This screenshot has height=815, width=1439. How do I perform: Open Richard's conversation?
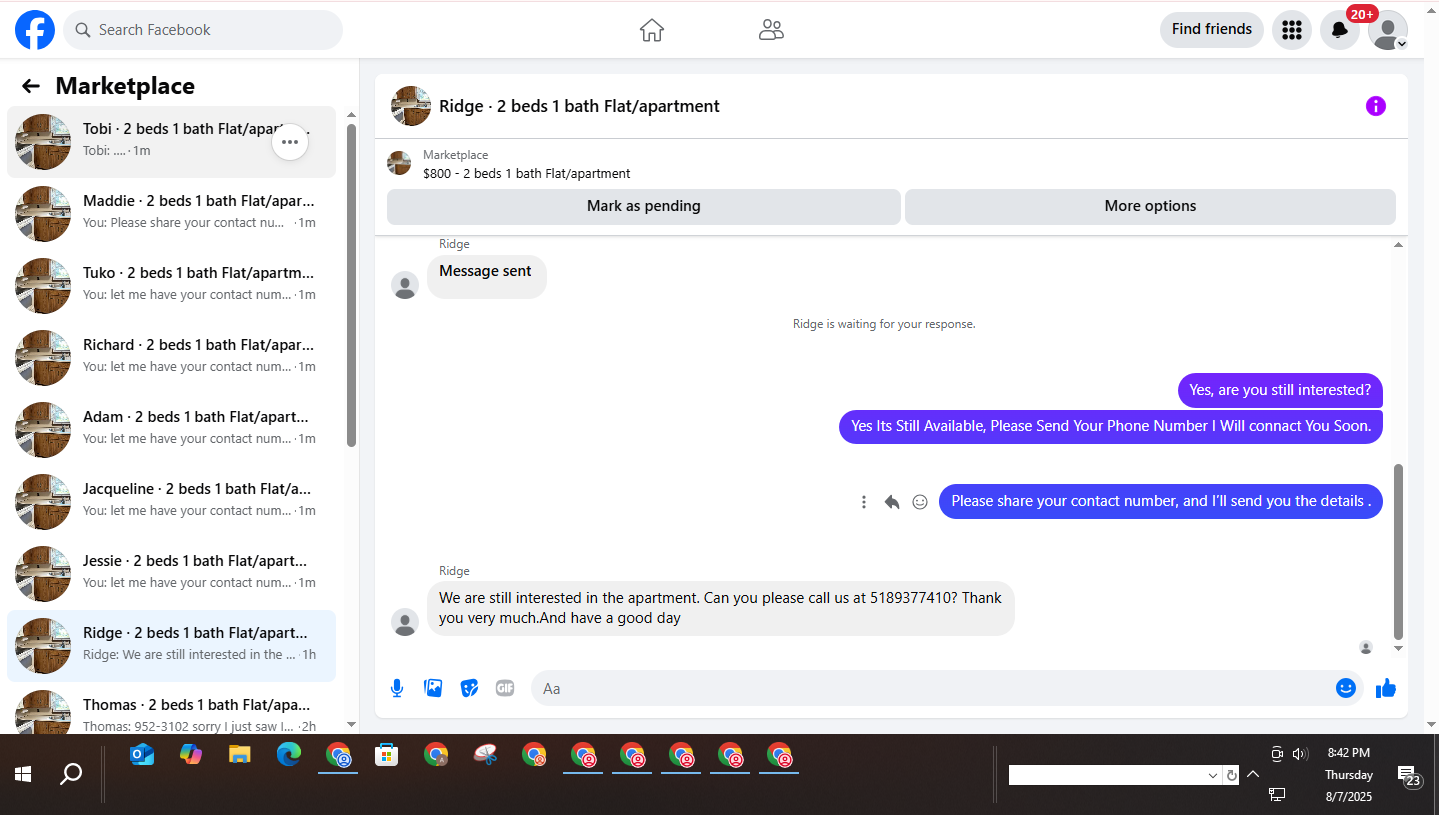click(x=171, y=358)
